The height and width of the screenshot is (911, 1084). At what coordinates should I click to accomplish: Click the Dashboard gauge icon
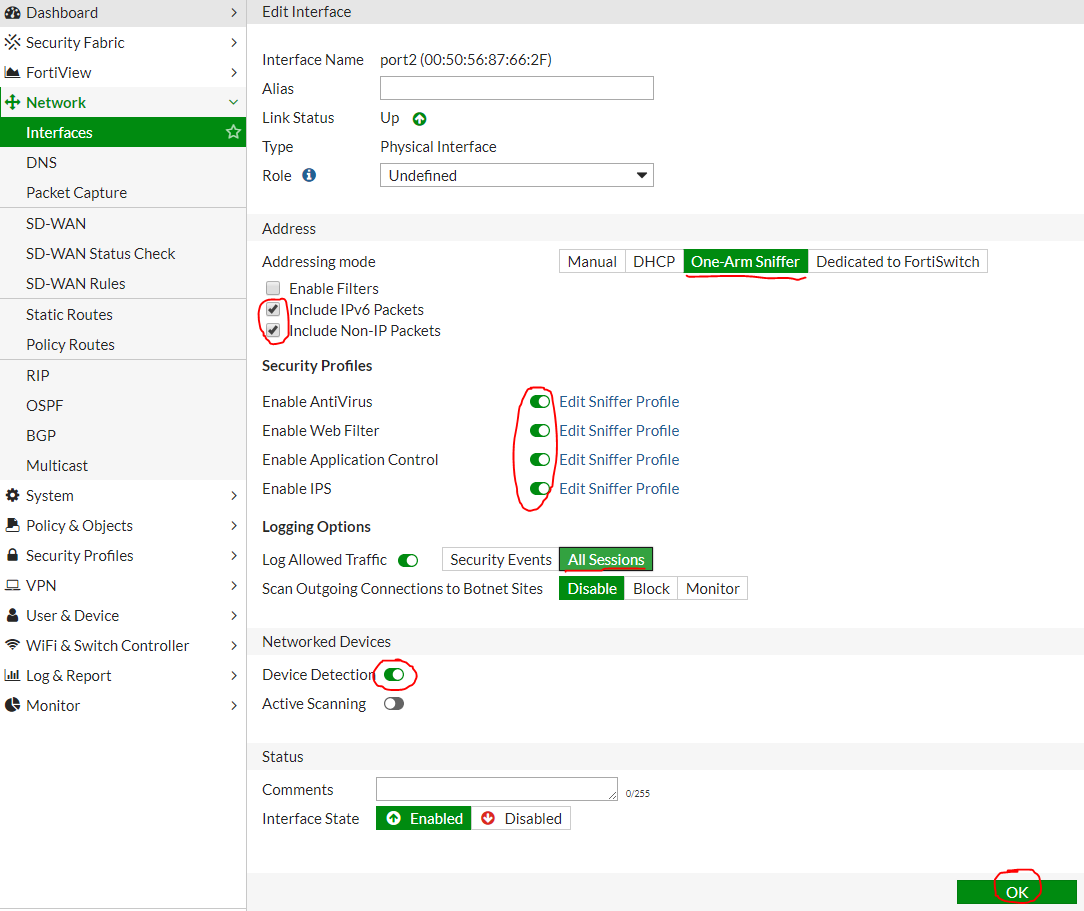pyautogui.click(x=12, y=12)
